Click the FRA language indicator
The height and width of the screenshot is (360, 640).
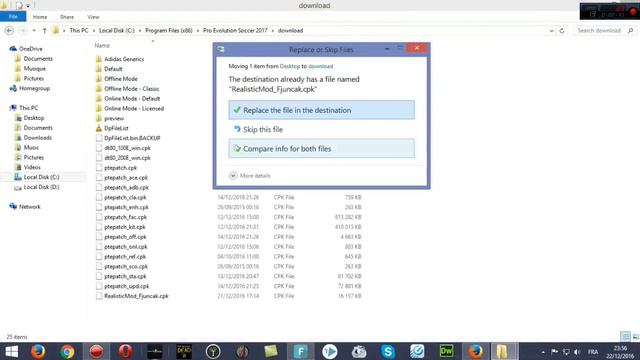pyautogui.click(x=593, y=351)
